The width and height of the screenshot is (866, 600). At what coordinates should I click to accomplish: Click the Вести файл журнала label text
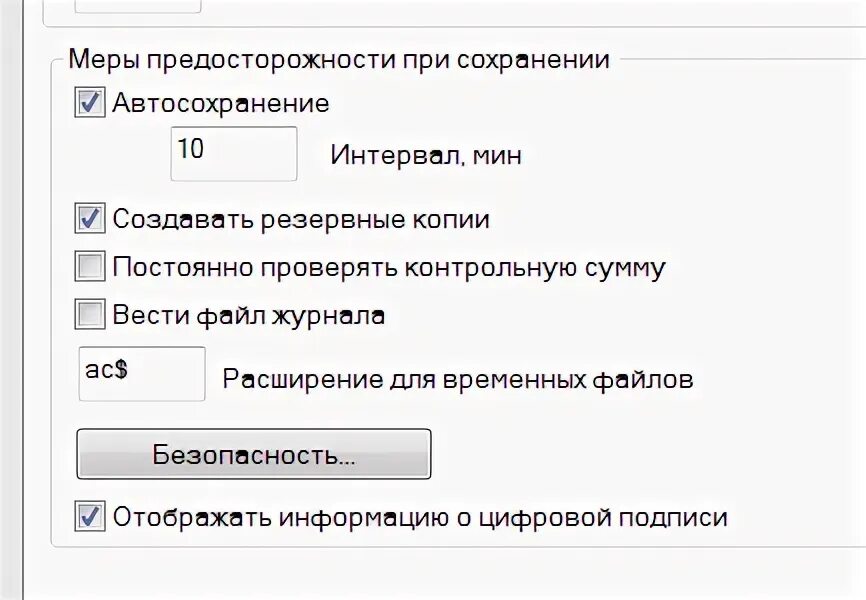coord(249,315)
